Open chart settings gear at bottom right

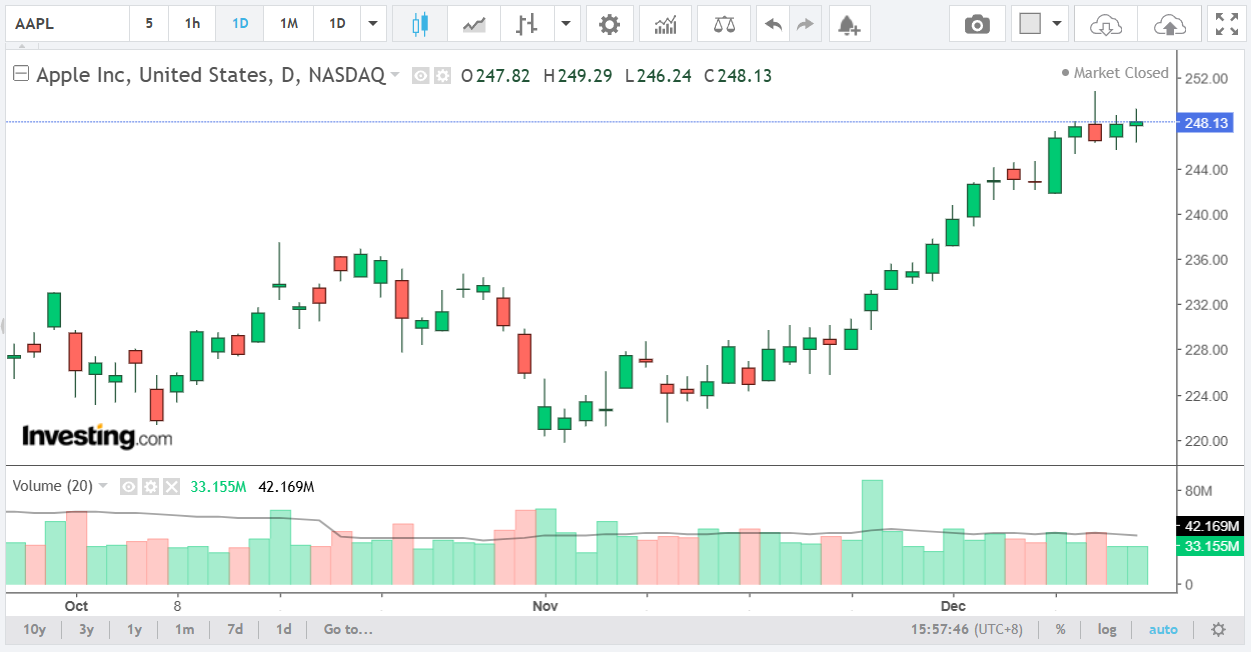coord(1218,629)
